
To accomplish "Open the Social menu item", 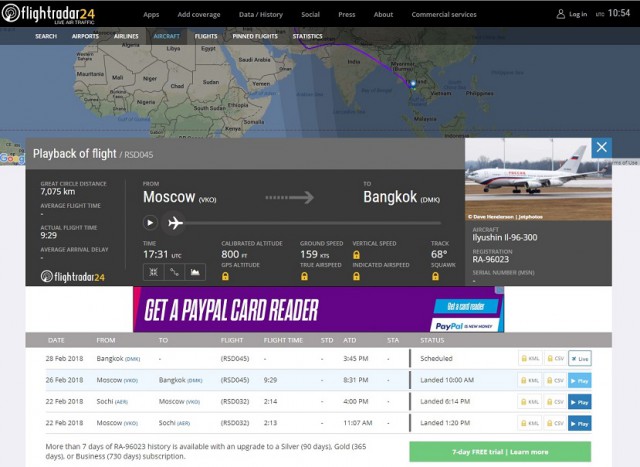I will tap(310, 14).
